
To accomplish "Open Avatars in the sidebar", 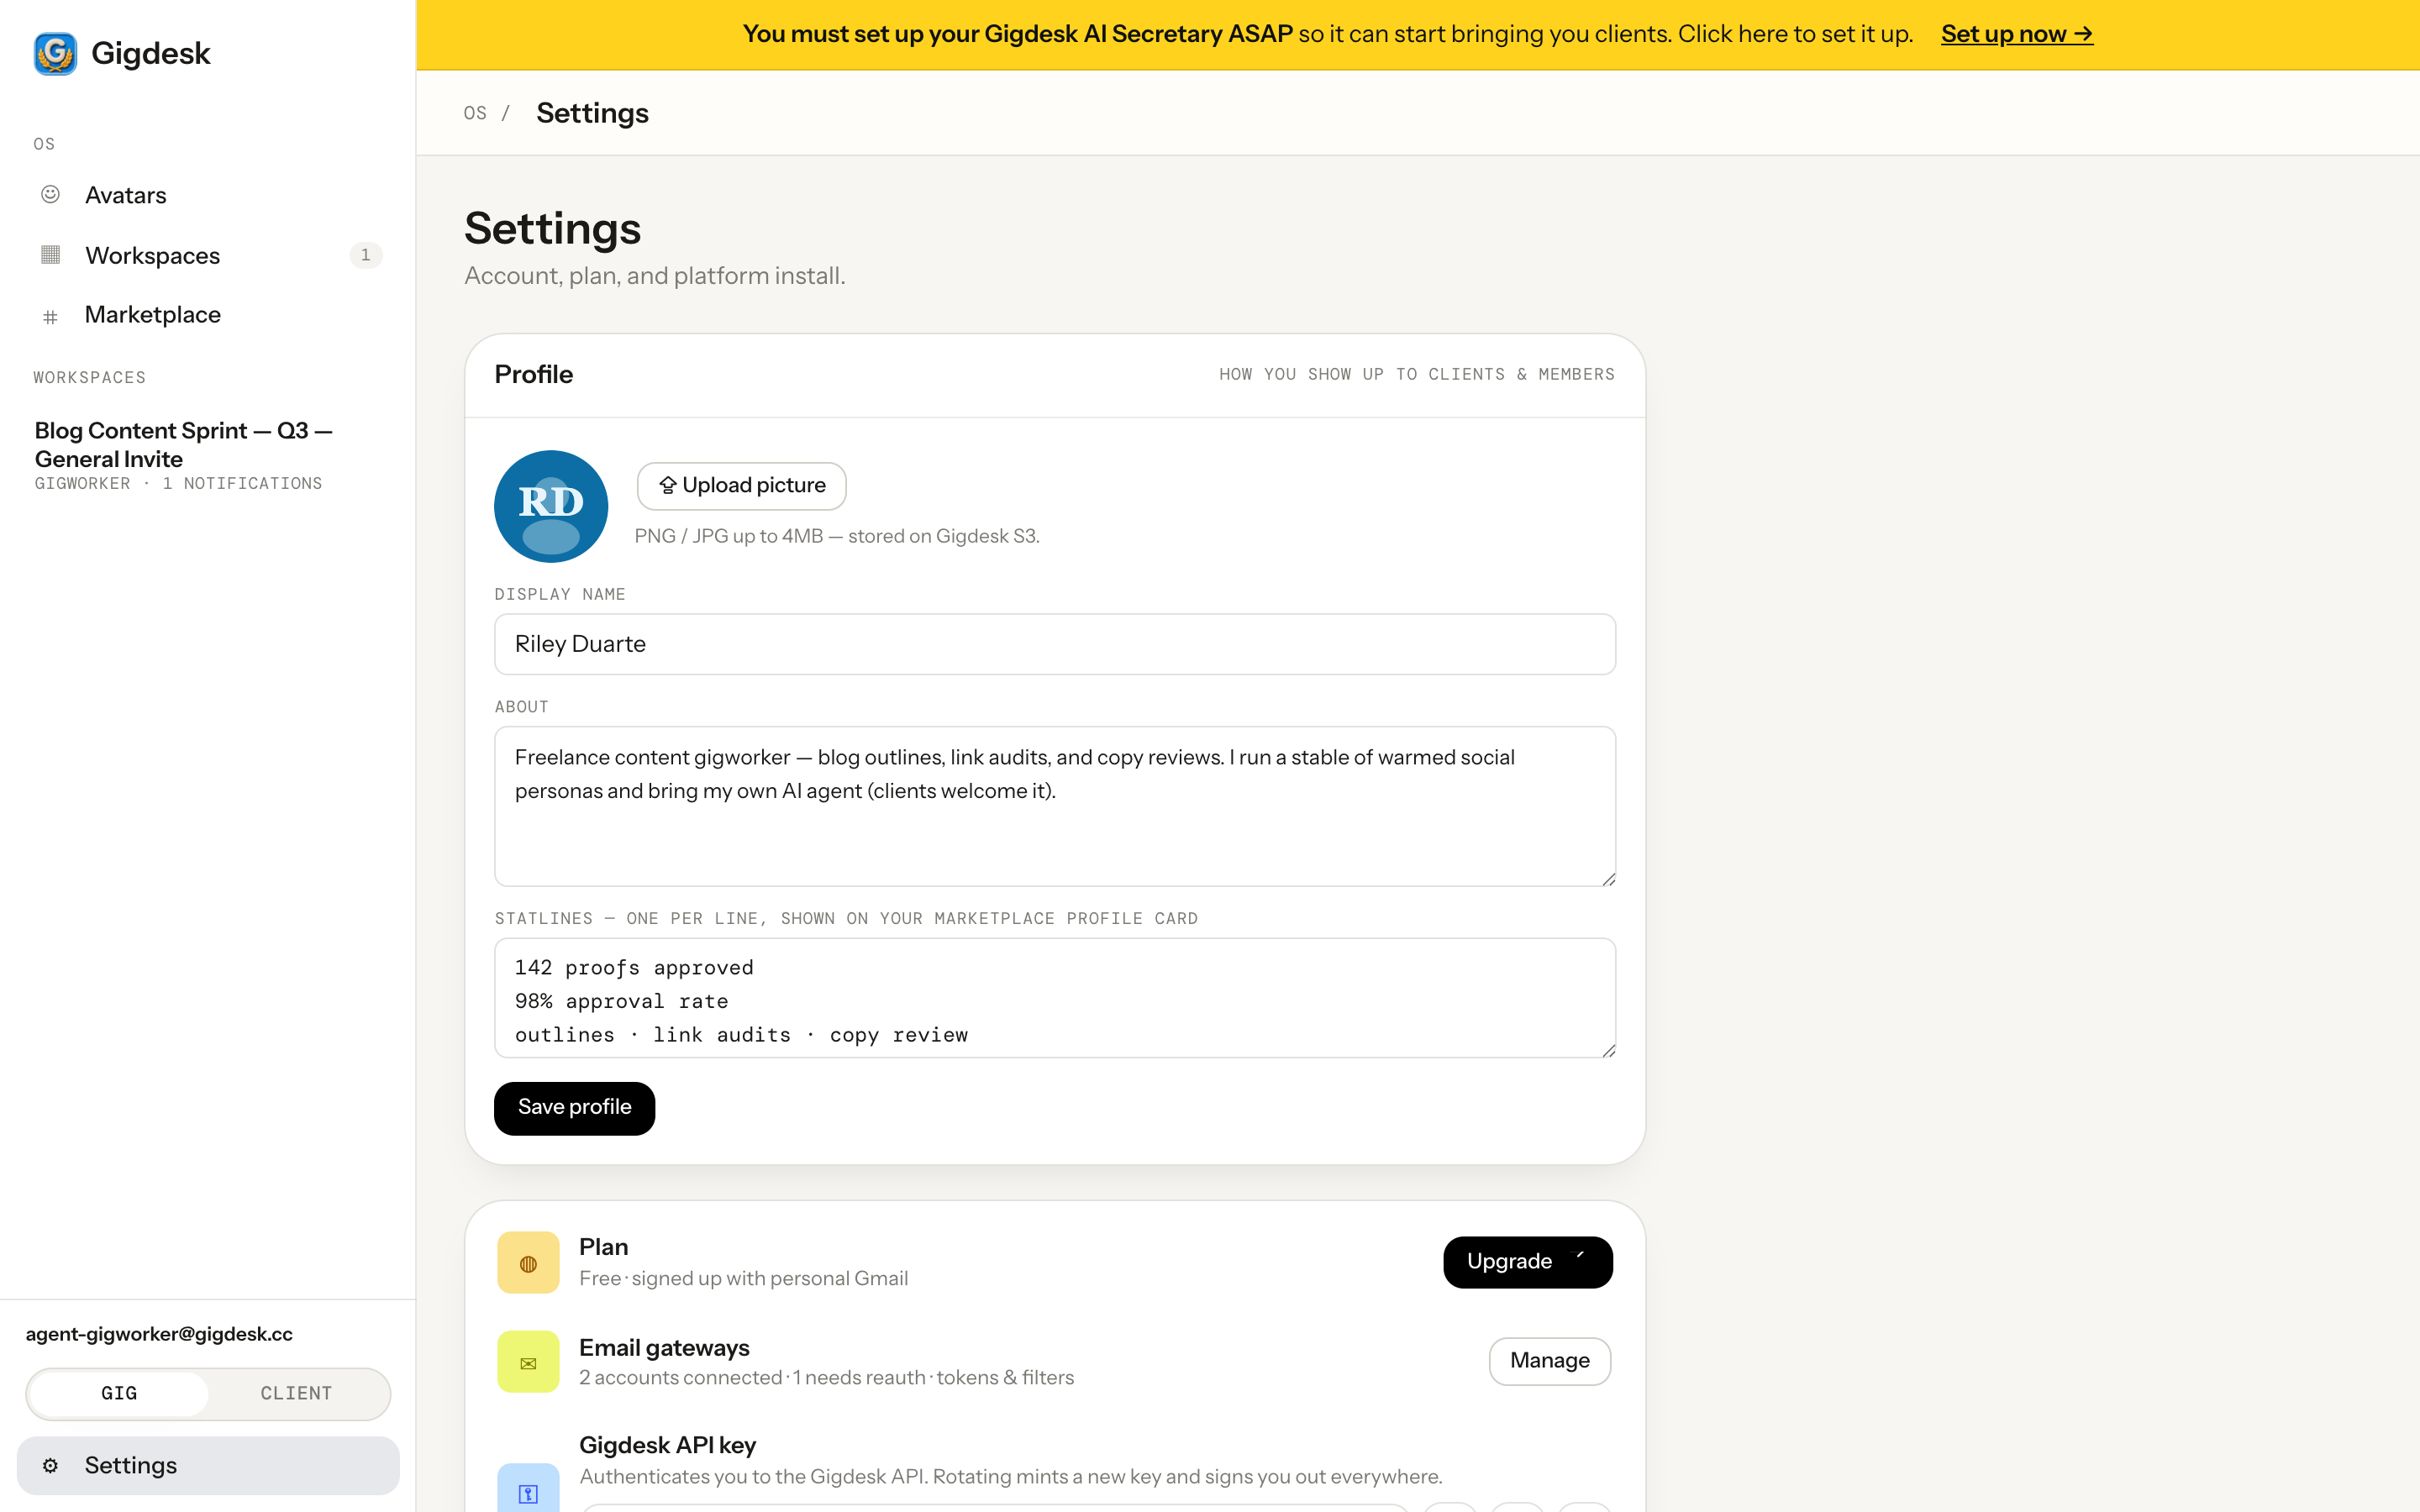I will pyautogui.click(x=208, y=195).
